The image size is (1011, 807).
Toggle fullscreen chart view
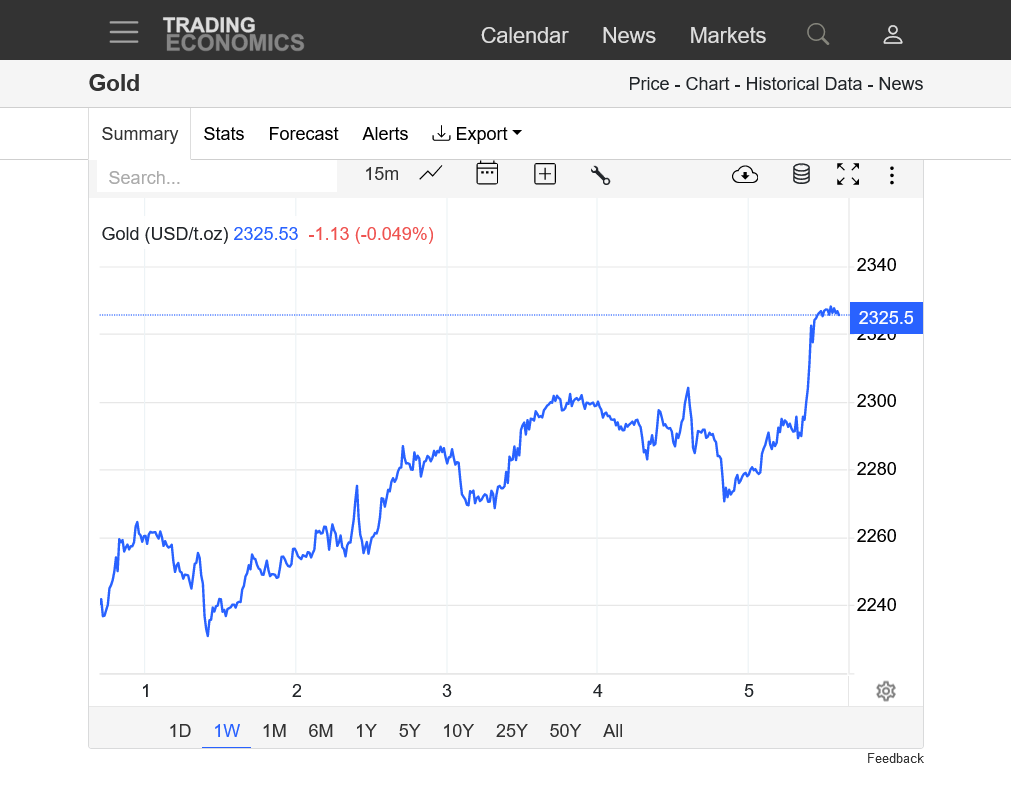[x=848, y=175]
